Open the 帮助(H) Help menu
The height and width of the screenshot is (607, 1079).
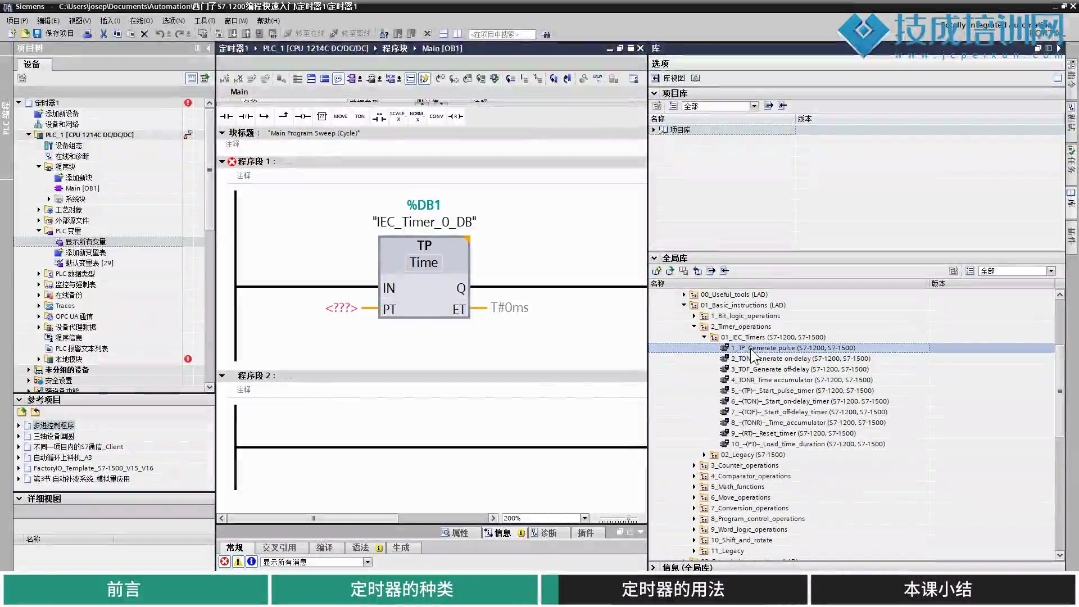click(268, 21)
